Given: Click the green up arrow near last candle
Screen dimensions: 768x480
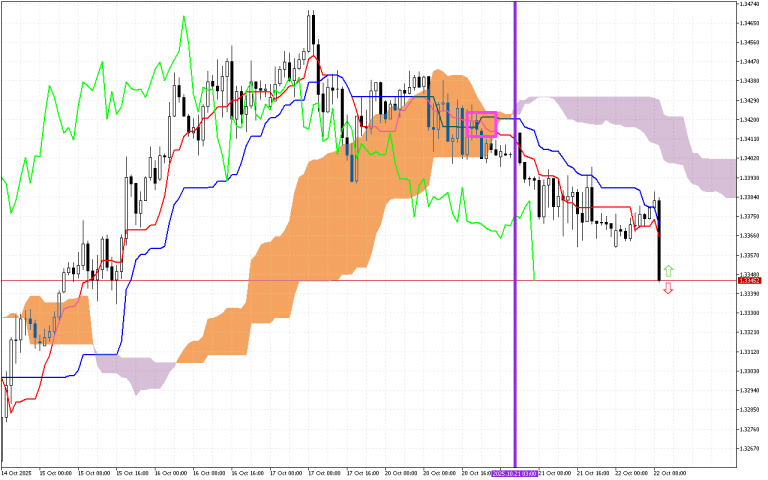Looking at the screenshot, I should [x=668, y=271].
